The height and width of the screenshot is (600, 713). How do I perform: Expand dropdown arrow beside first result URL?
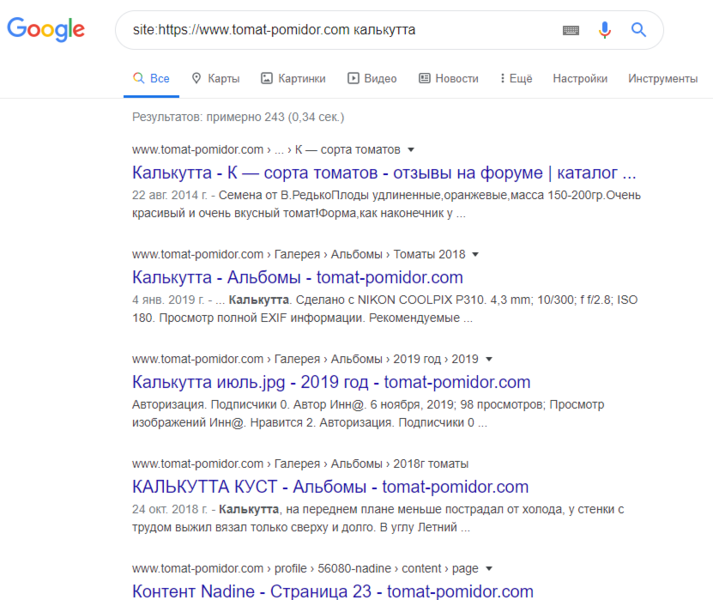(x=412, y=149)
